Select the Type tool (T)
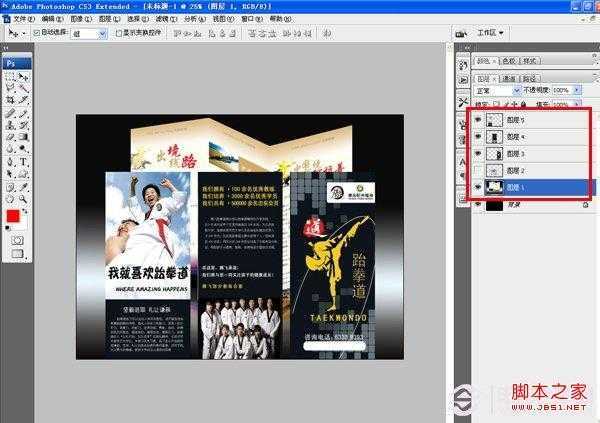 pos(23,162)
